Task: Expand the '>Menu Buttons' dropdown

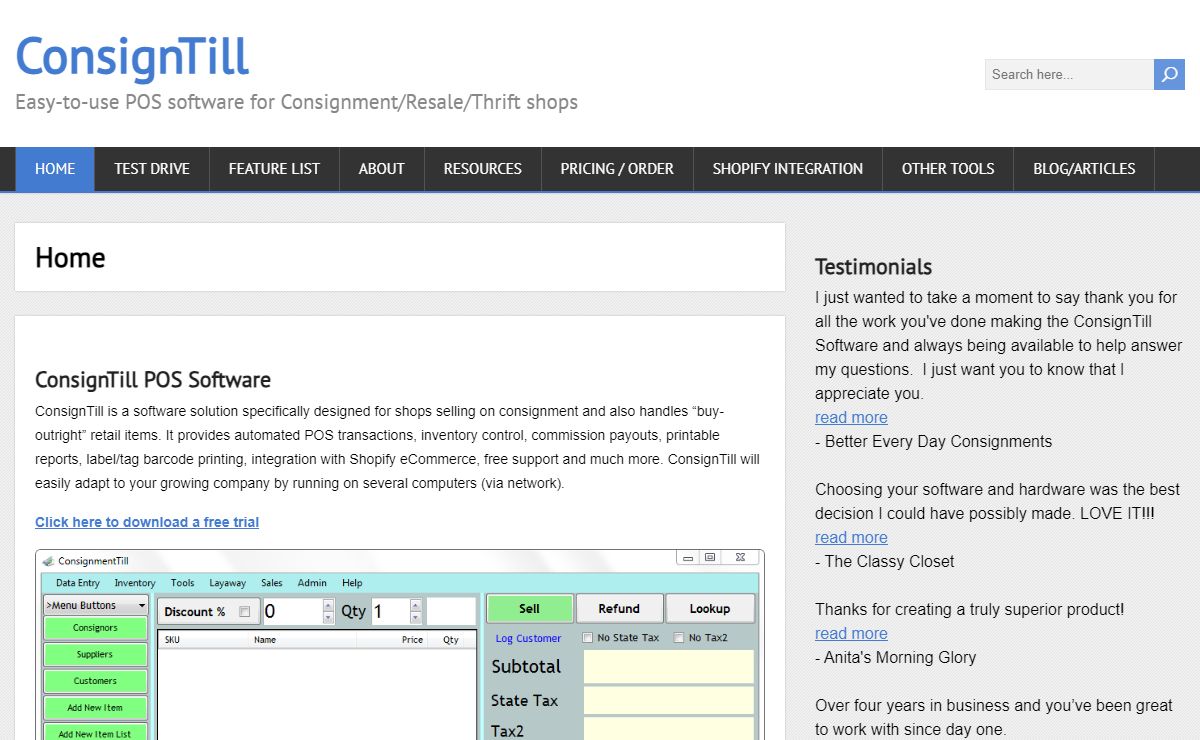Action: [96, 605]
